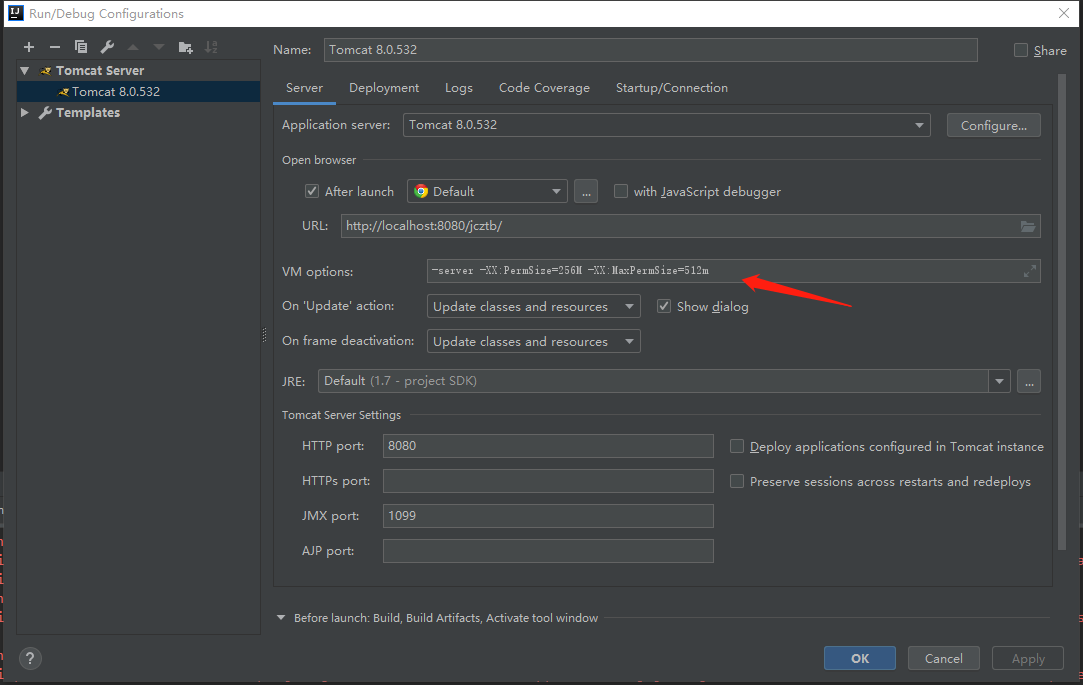Click the AJP port field
1083x685 pixels.
[548, 551]
